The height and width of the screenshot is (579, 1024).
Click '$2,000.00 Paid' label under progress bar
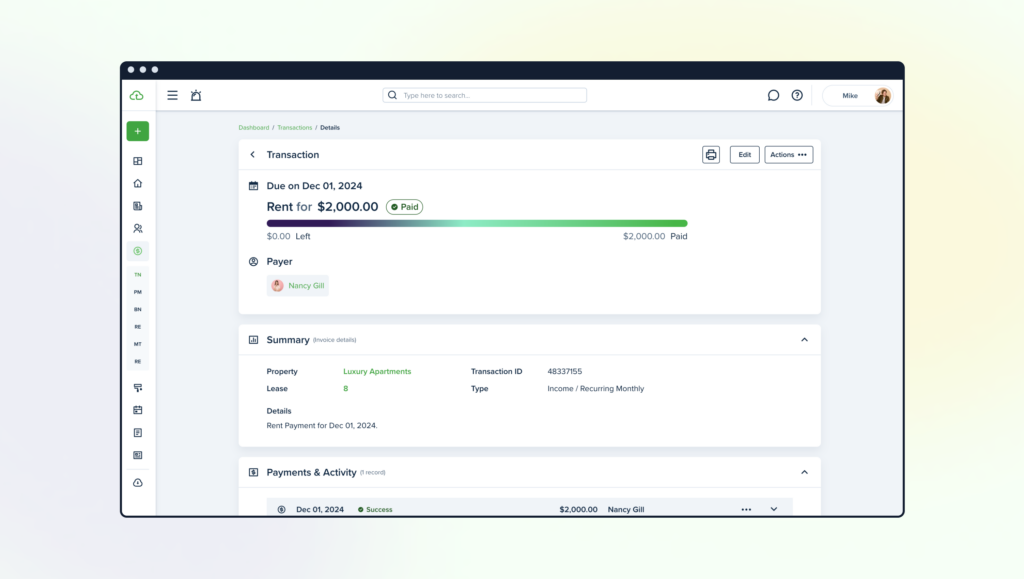[655, 236]
